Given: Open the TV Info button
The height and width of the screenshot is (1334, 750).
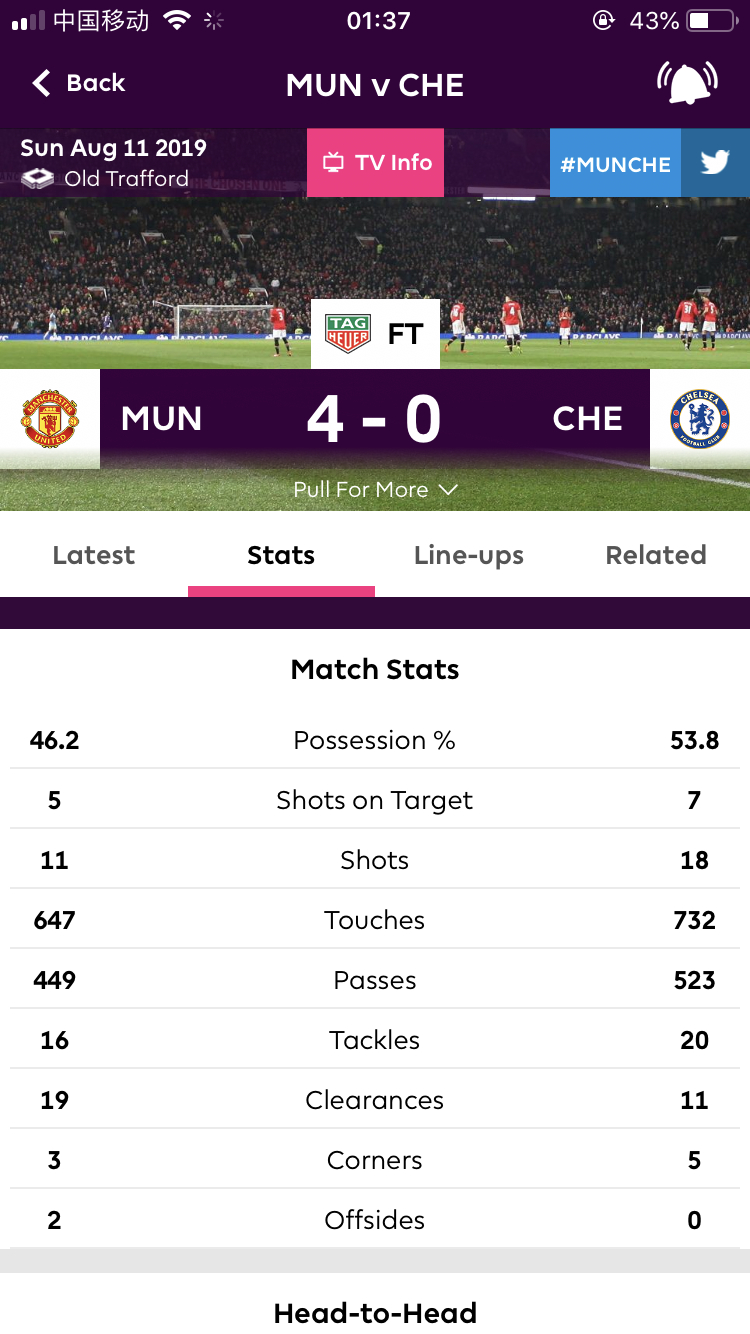Looking at the screenshot, I should coord(376,162).
